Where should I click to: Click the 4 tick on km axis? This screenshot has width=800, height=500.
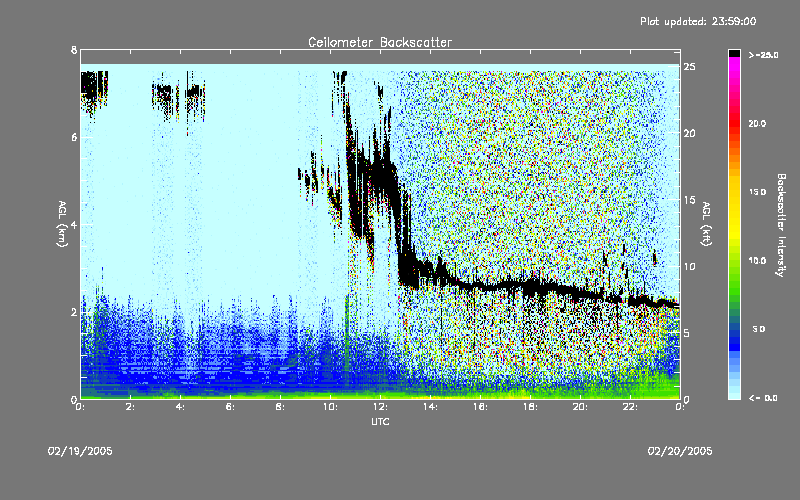coord(74,224)
